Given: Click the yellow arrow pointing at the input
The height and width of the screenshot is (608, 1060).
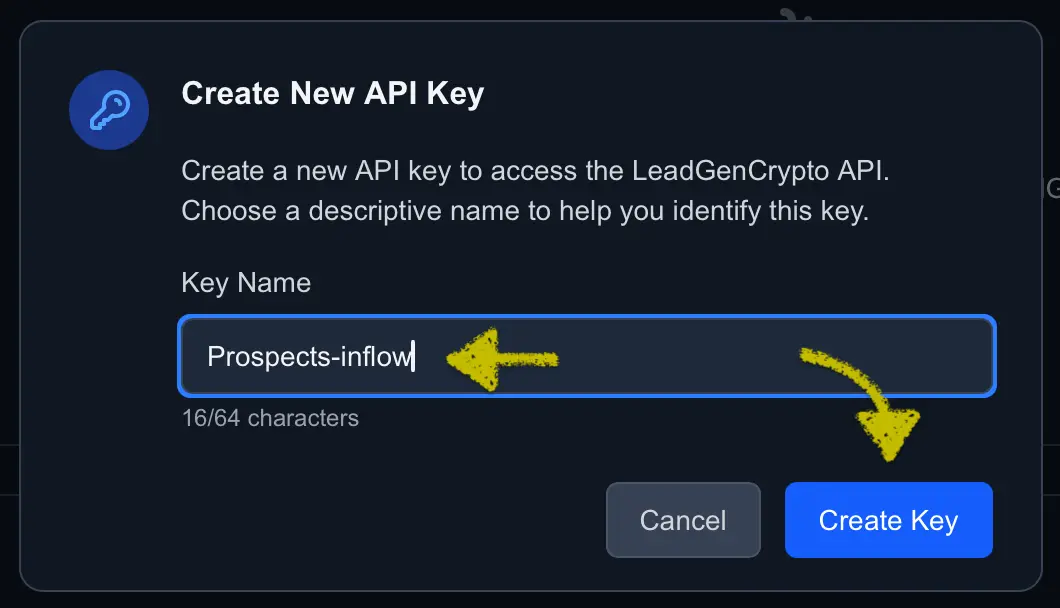Looking at the screenshot, I should point(500,358).
